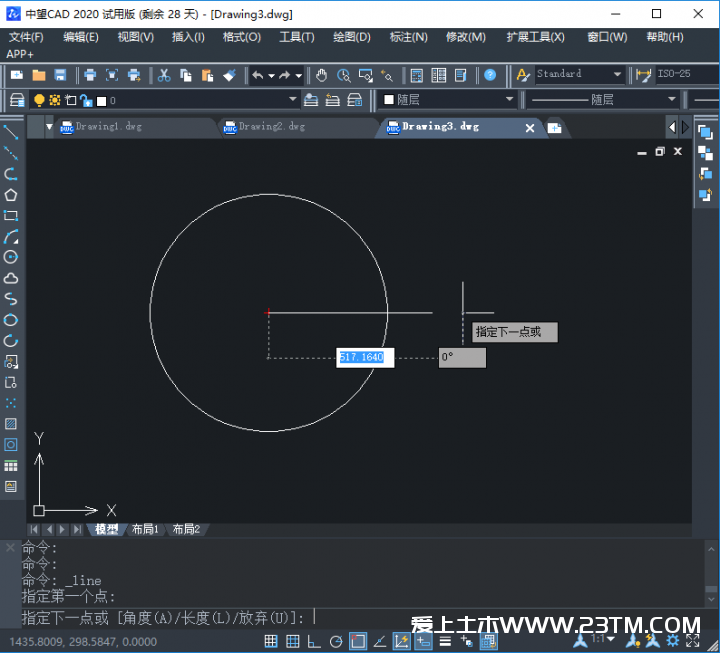Toggle Dynamic UCS in status bar
720x653 pixels.
pos(401,642)
